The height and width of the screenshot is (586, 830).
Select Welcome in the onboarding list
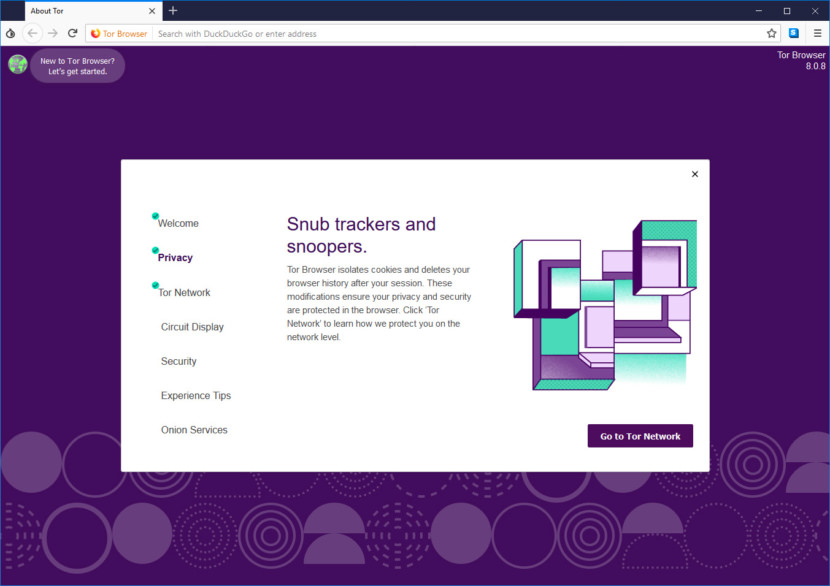(x=178, y=223)
